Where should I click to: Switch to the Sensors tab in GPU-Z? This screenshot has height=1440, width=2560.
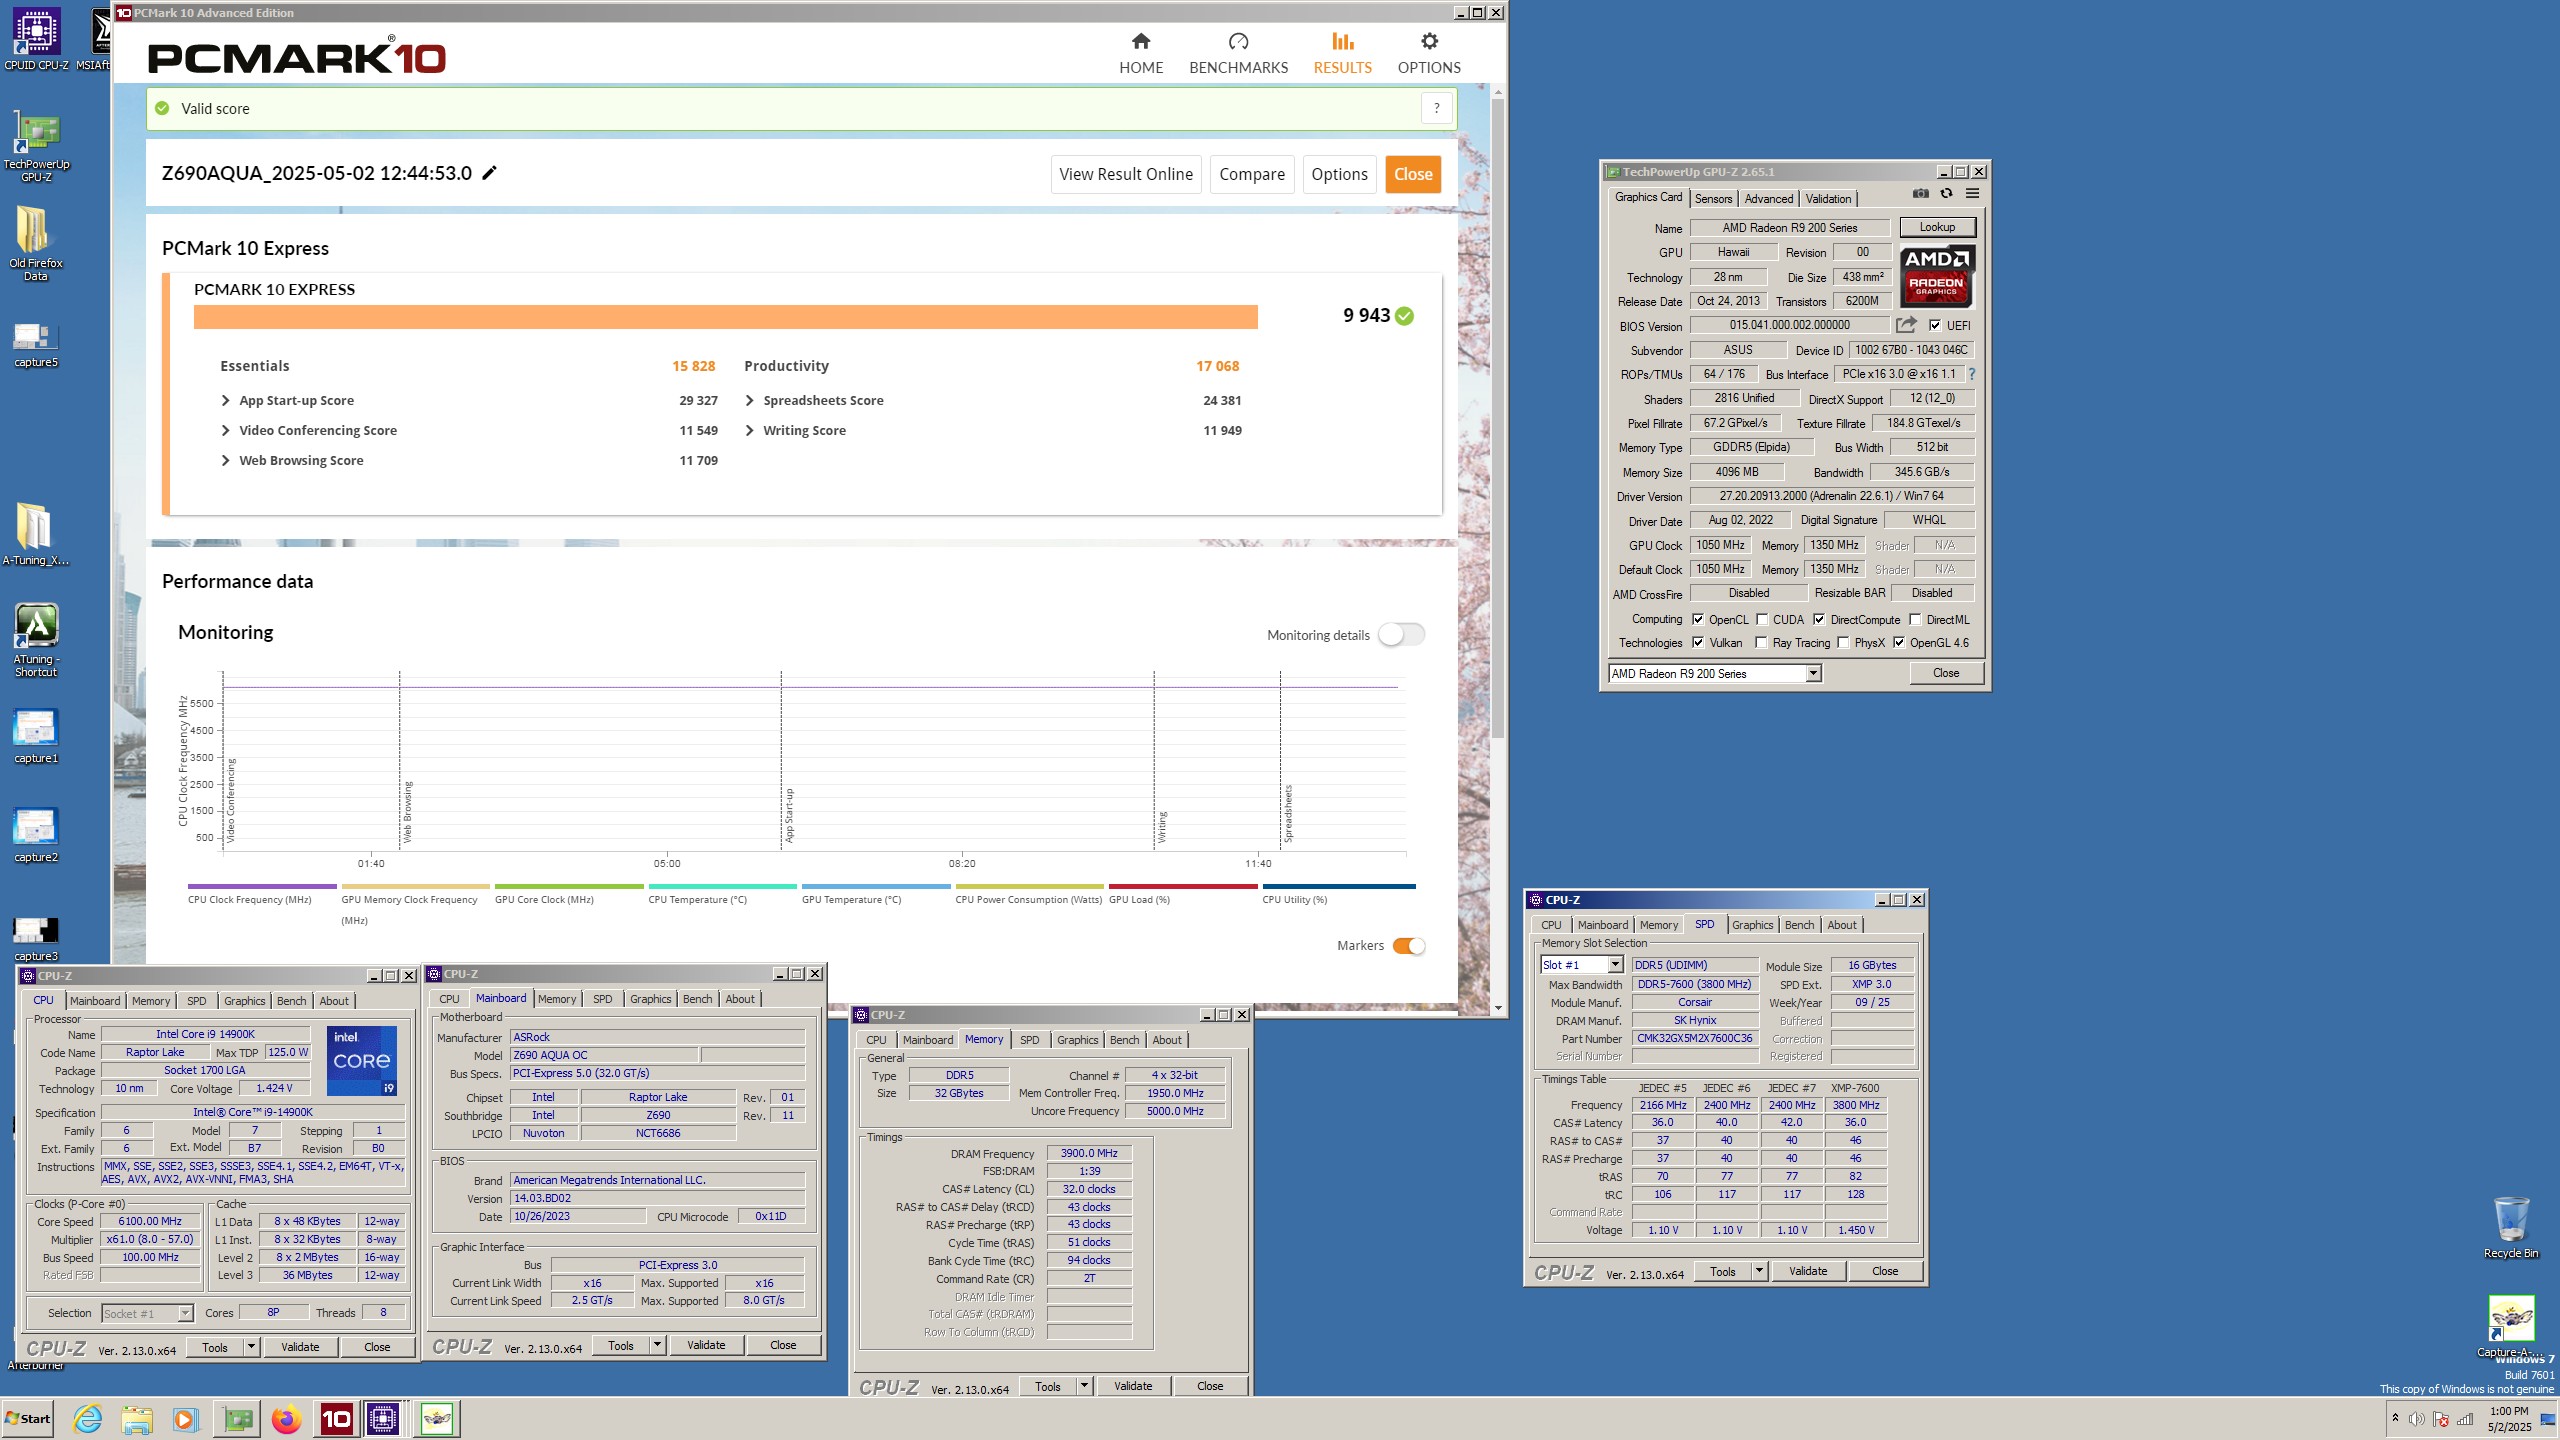point(1713,198)
